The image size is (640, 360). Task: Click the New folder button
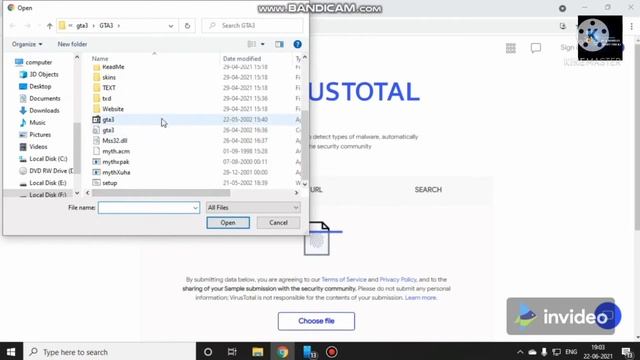click(x=72, y=44)
